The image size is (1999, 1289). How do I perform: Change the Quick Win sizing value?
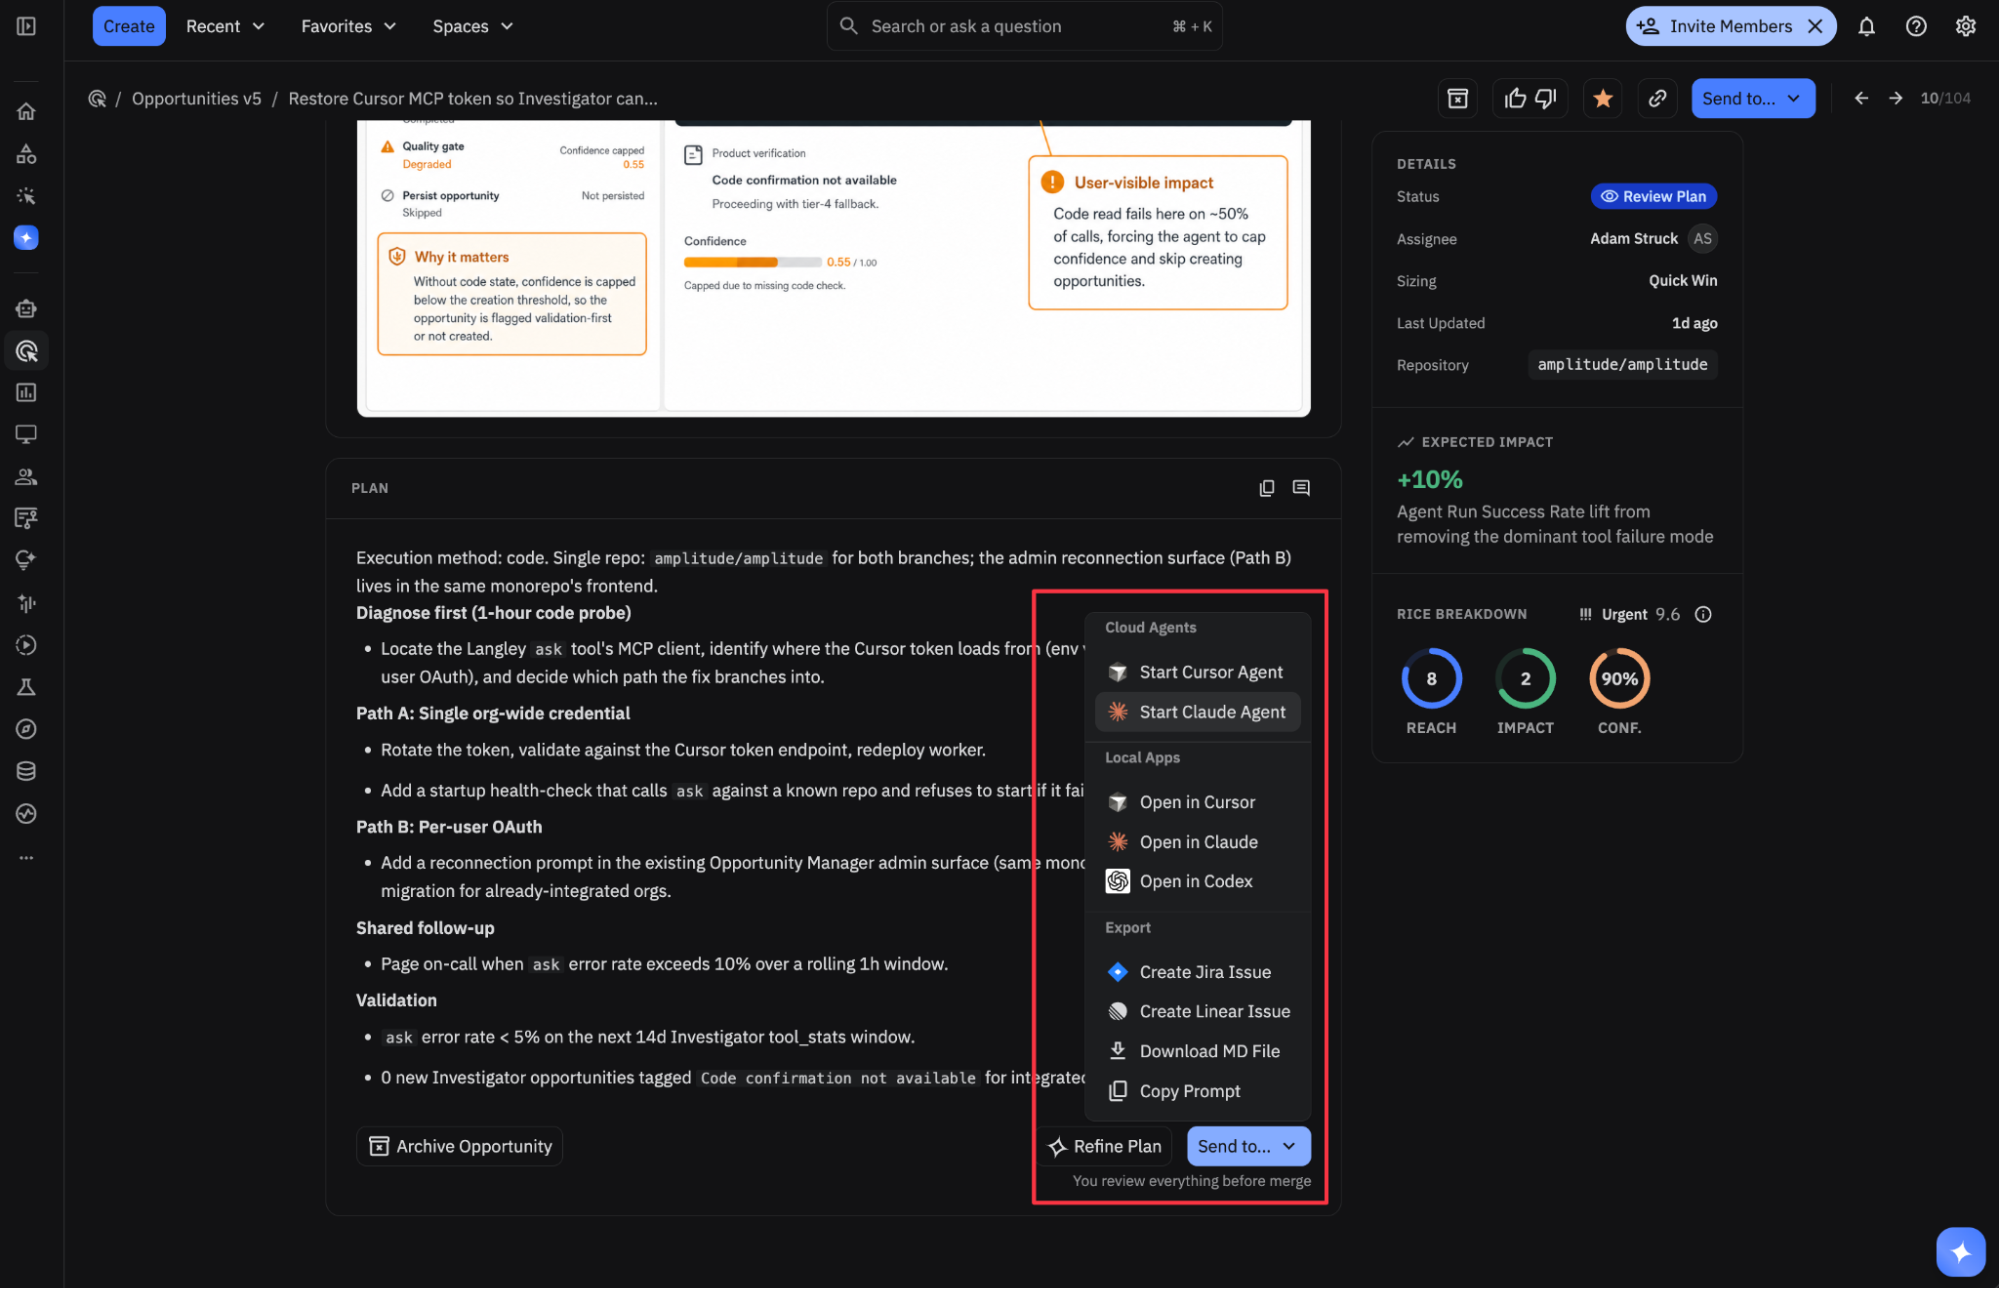tap(1683, 281)
